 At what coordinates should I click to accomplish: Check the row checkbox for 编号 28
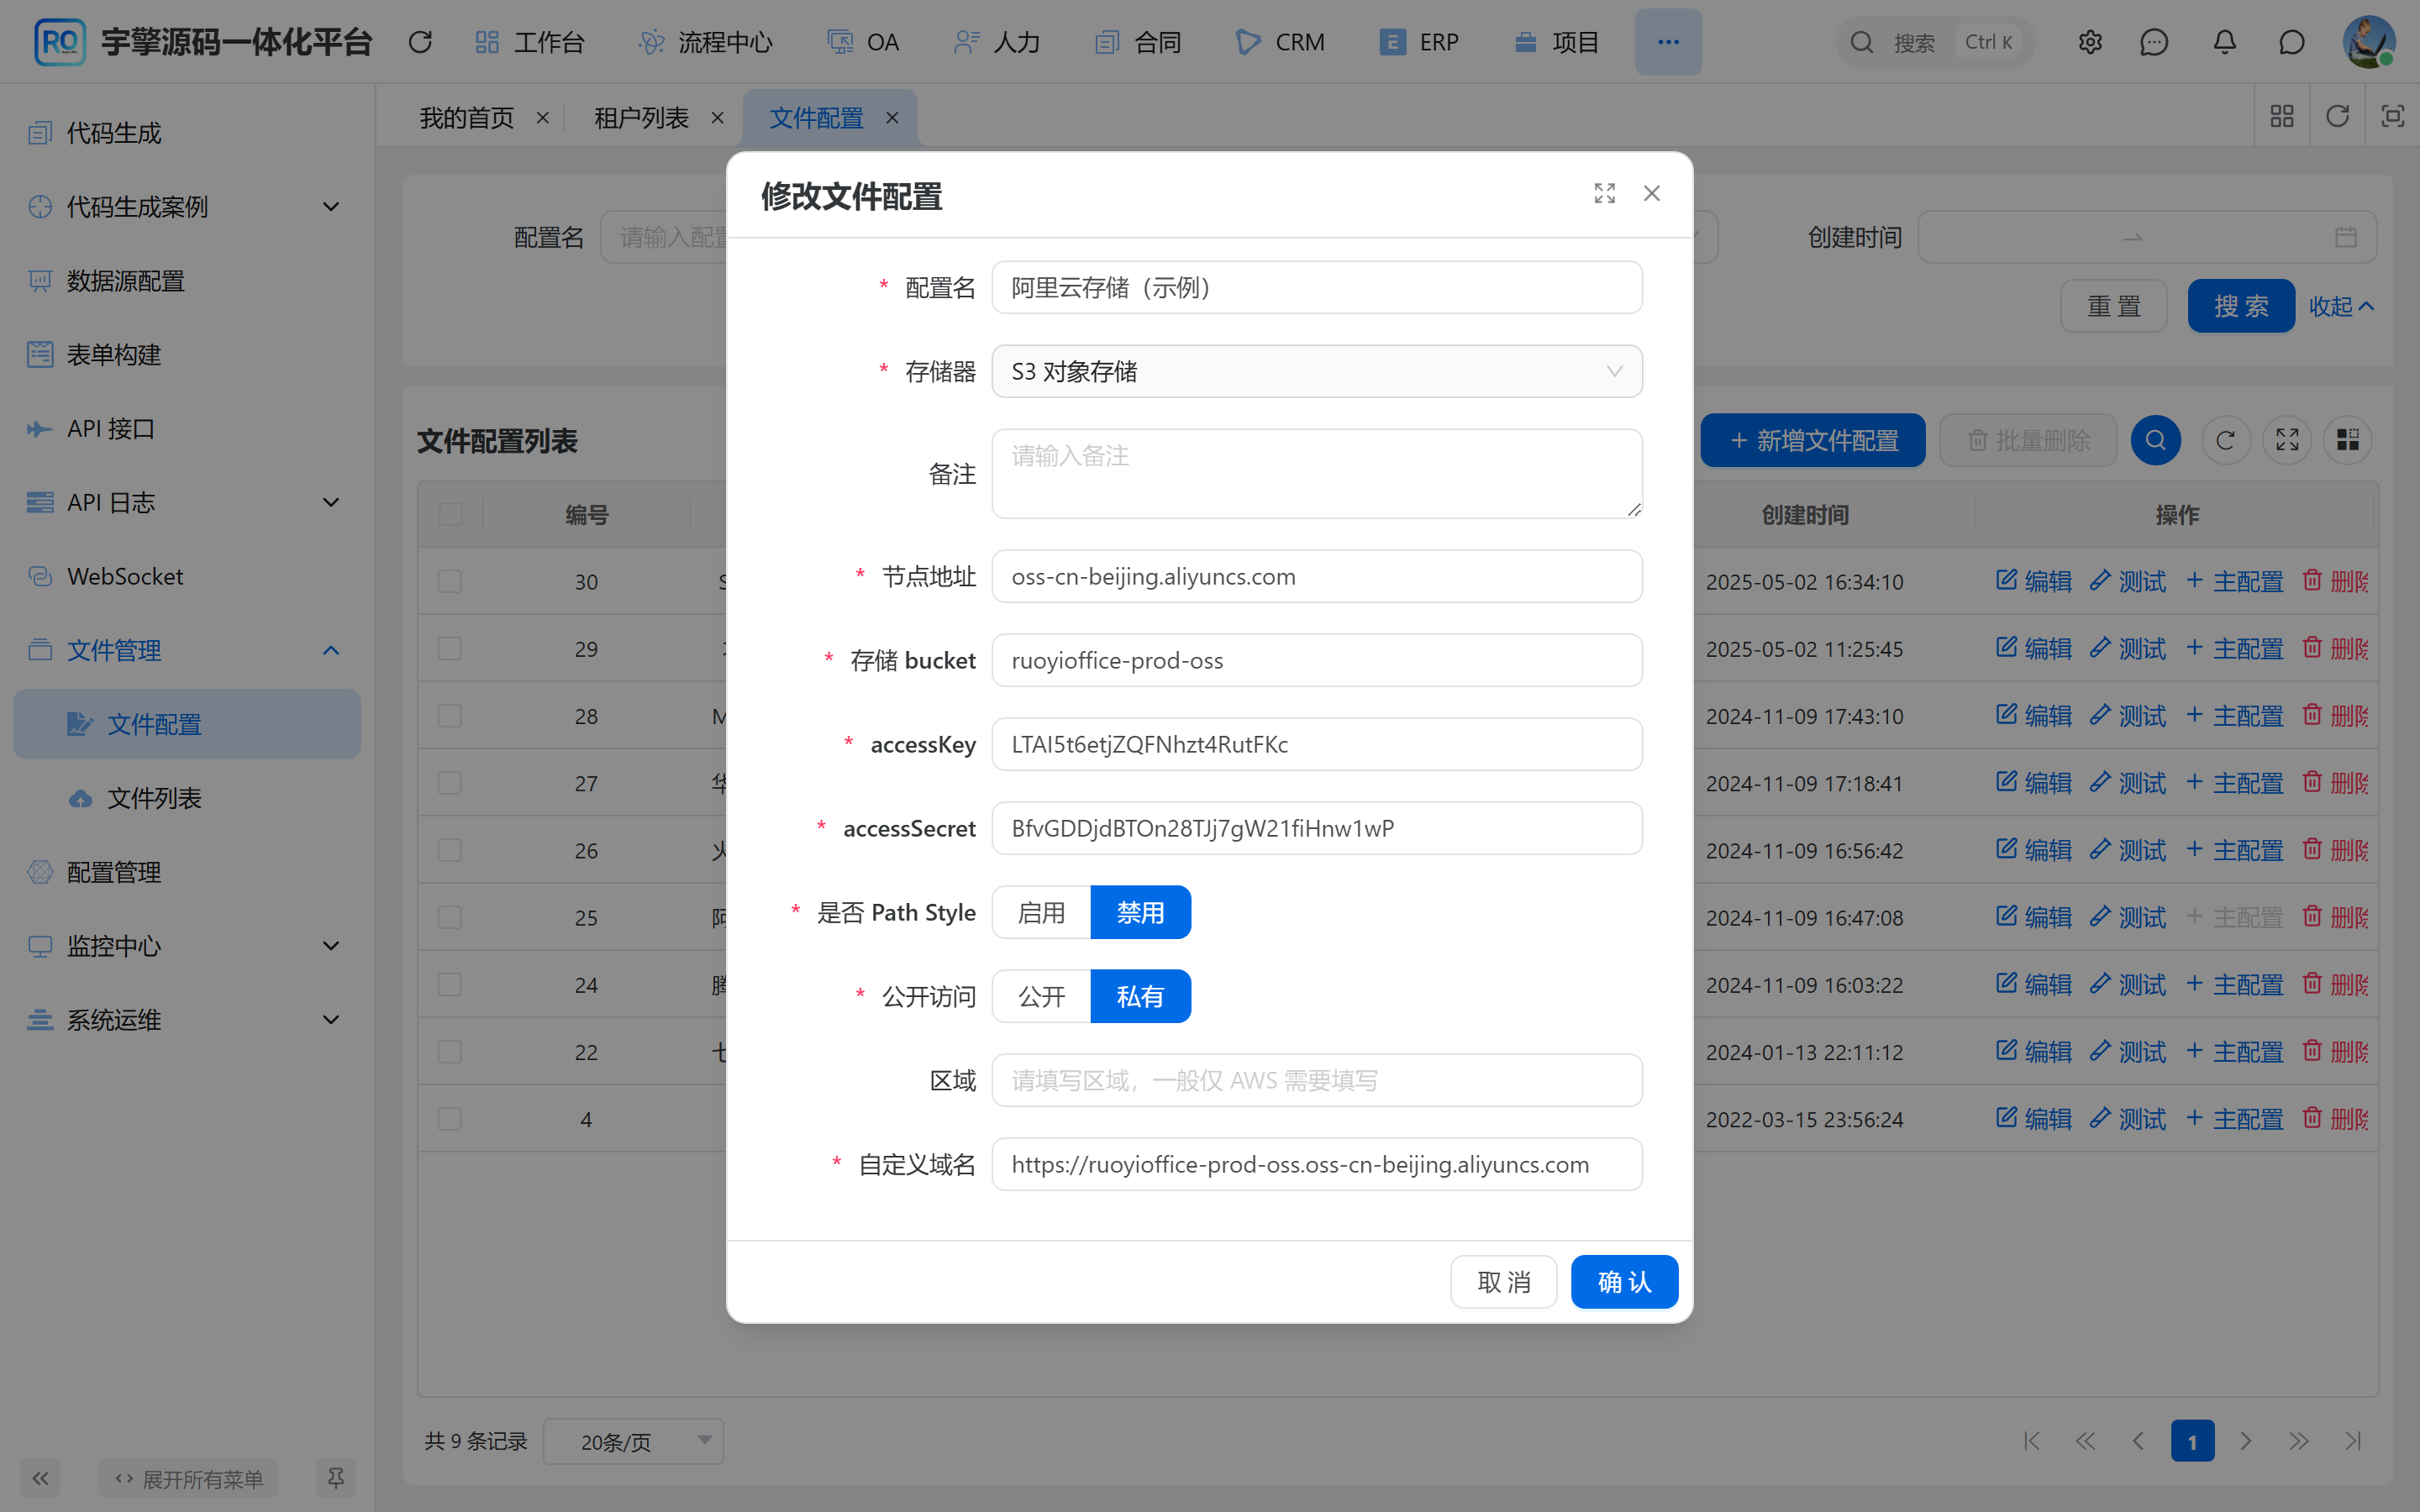point(450,716)
